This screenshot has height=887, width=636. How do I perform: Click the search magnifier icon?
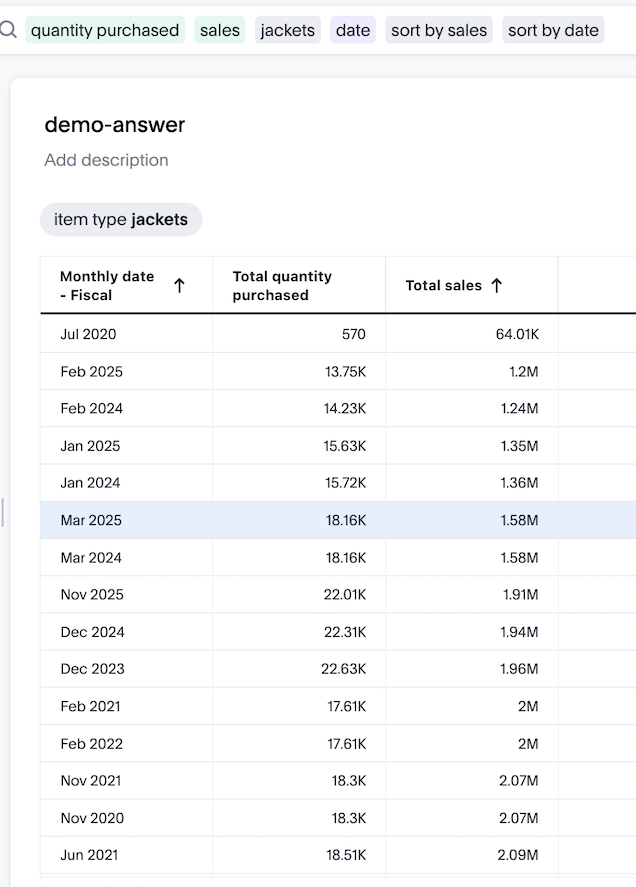8,30
